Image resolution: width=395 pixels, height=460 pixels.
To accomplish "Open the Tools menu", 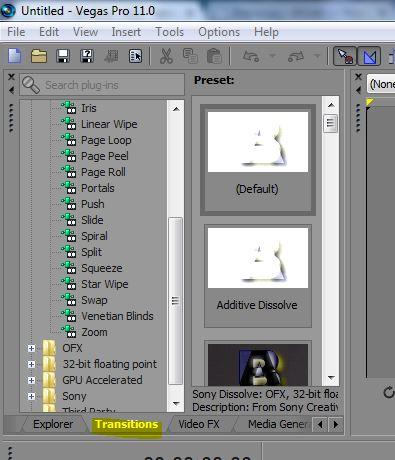I will [170, 32].
